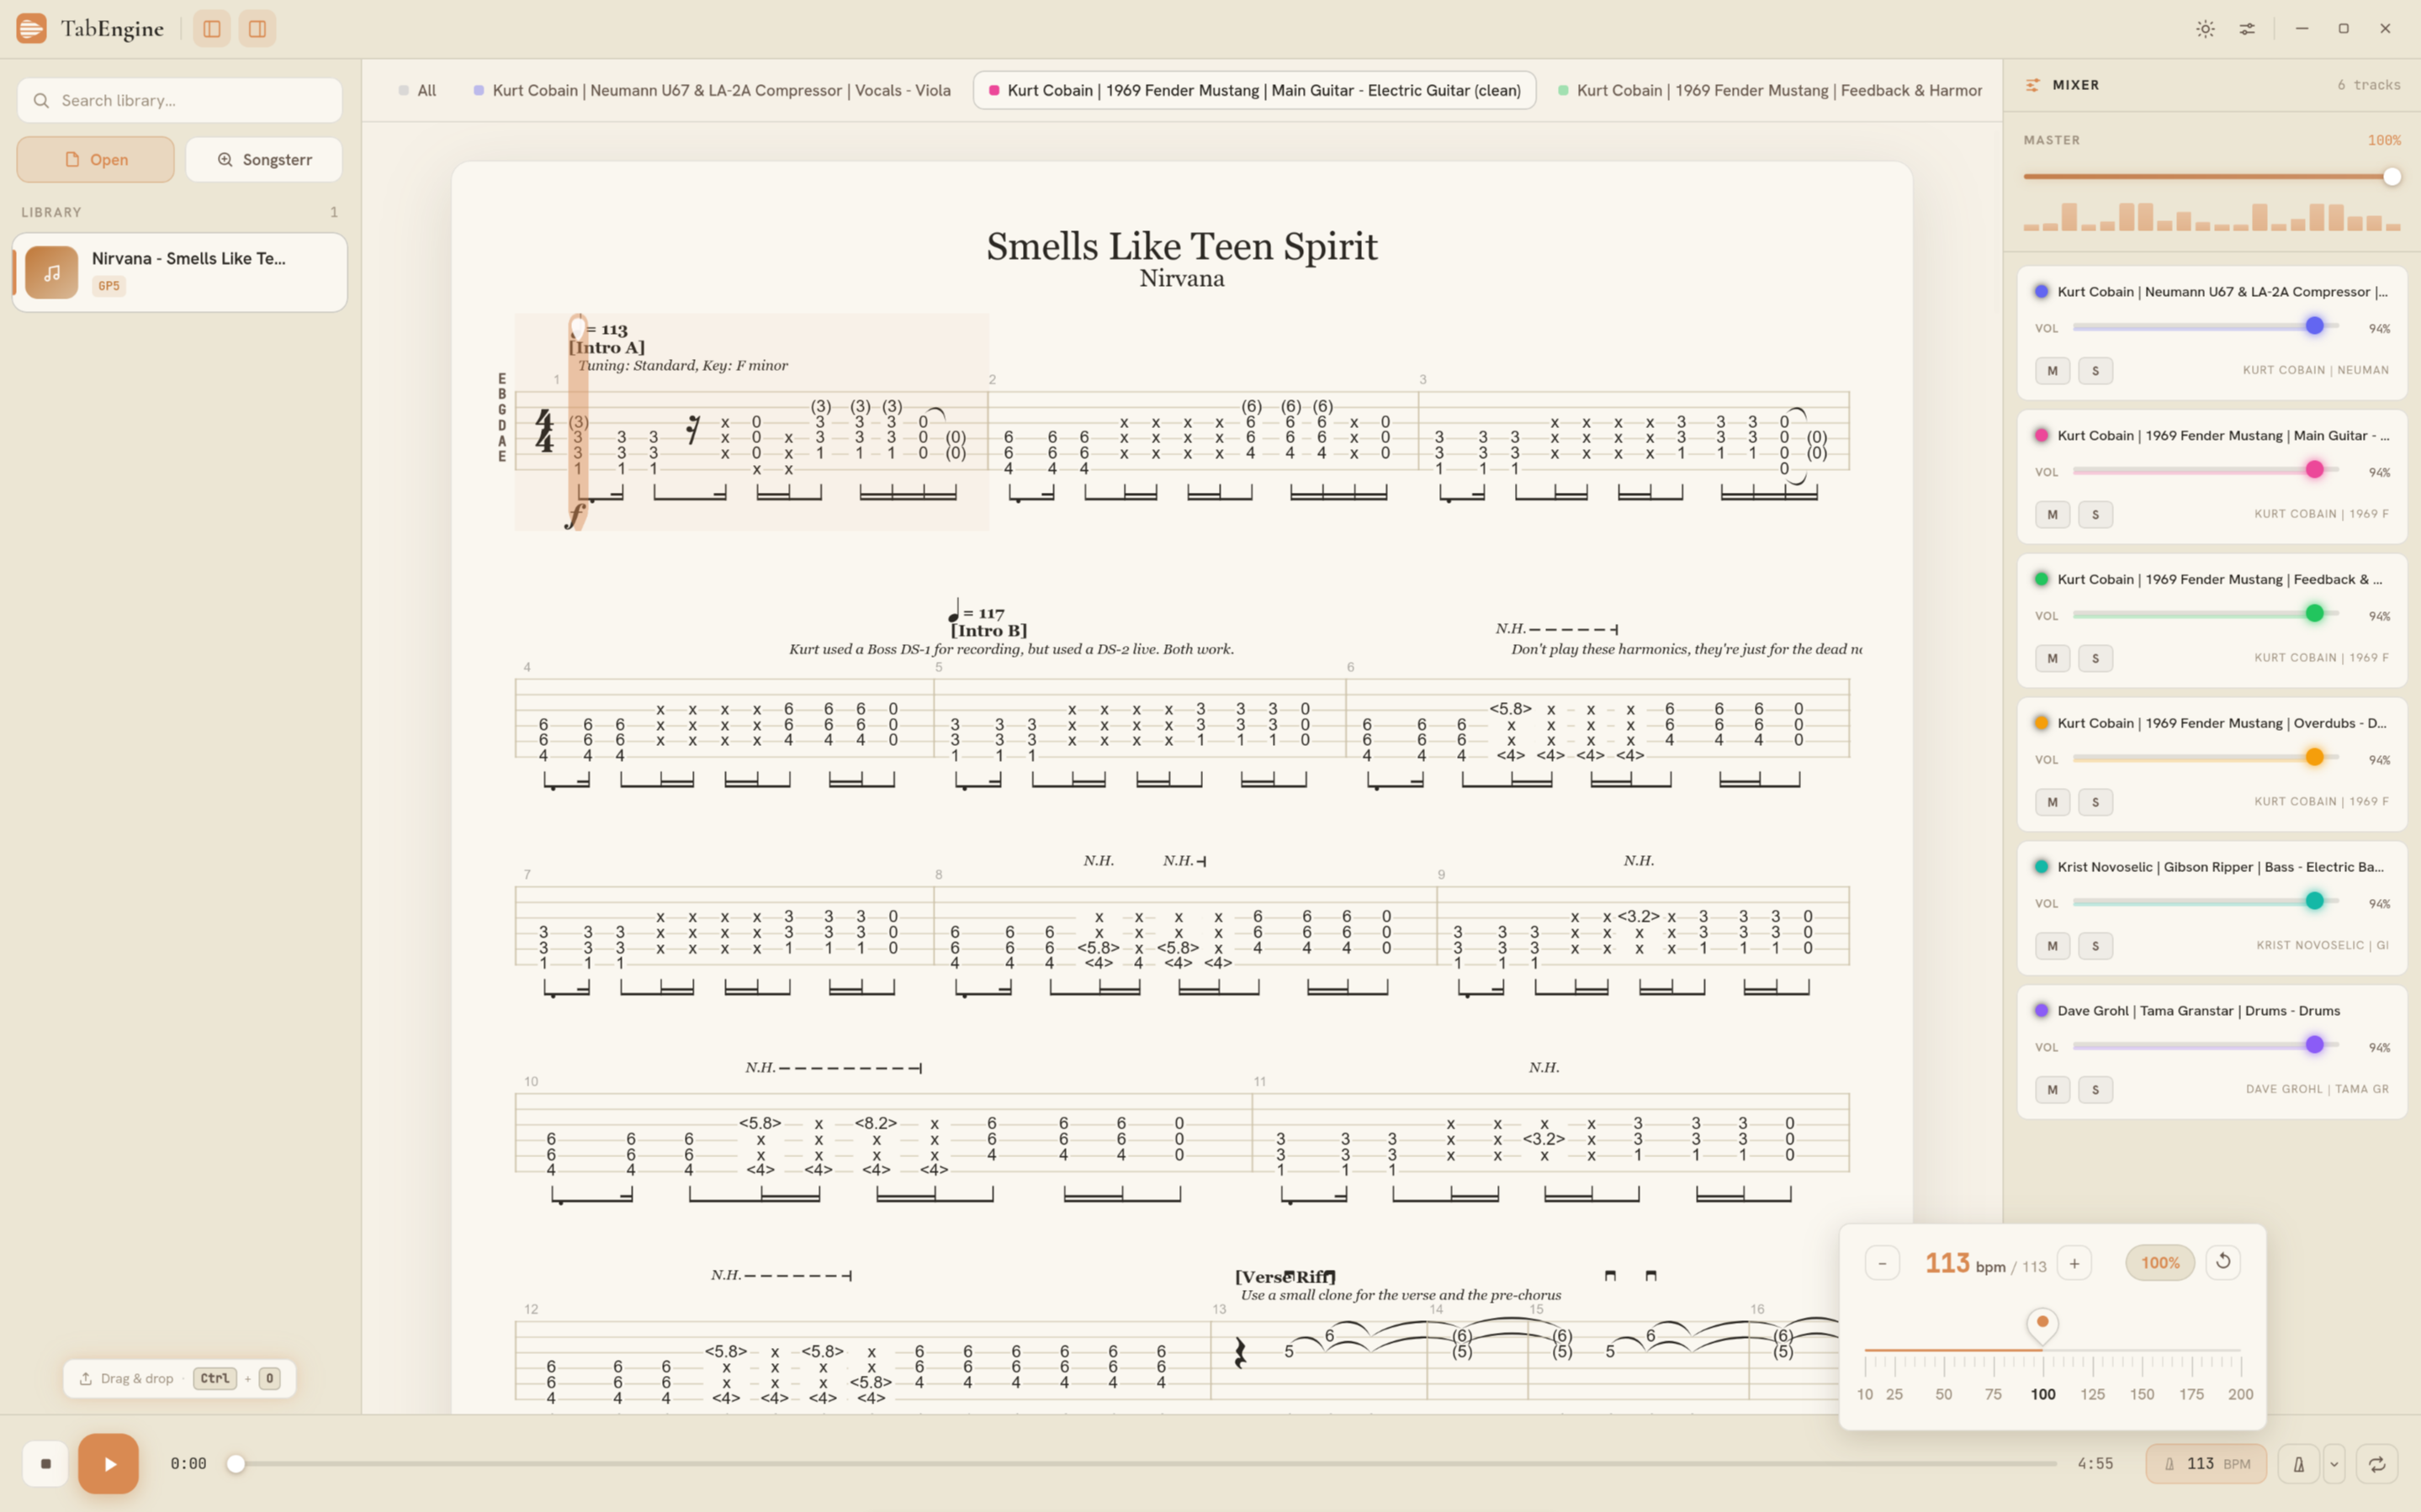Adjust the Master volume slider handle

2391,177
